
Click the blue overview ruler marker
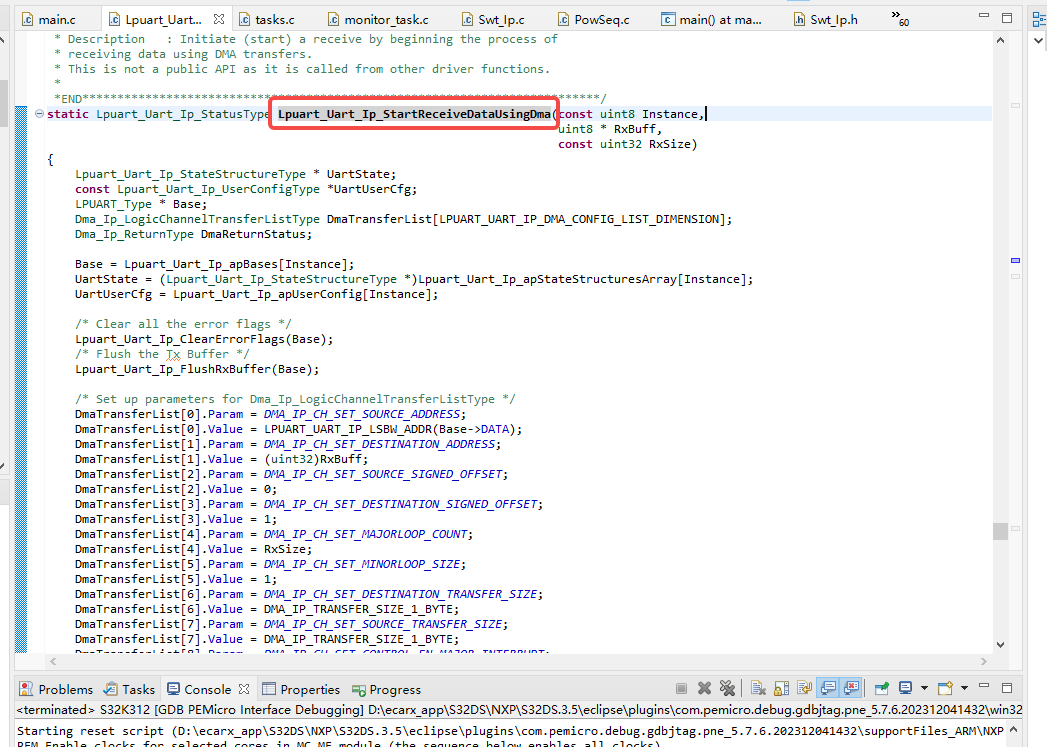tap(1015, 260)
